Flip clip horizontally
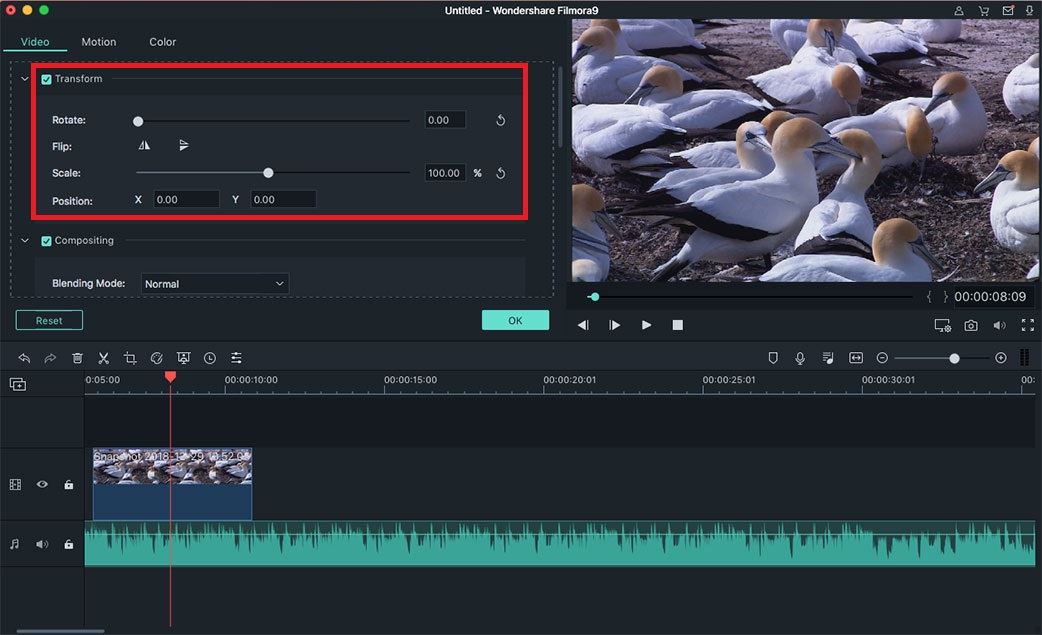Screen dimensions: 1042x635 (x=144, y=145)
